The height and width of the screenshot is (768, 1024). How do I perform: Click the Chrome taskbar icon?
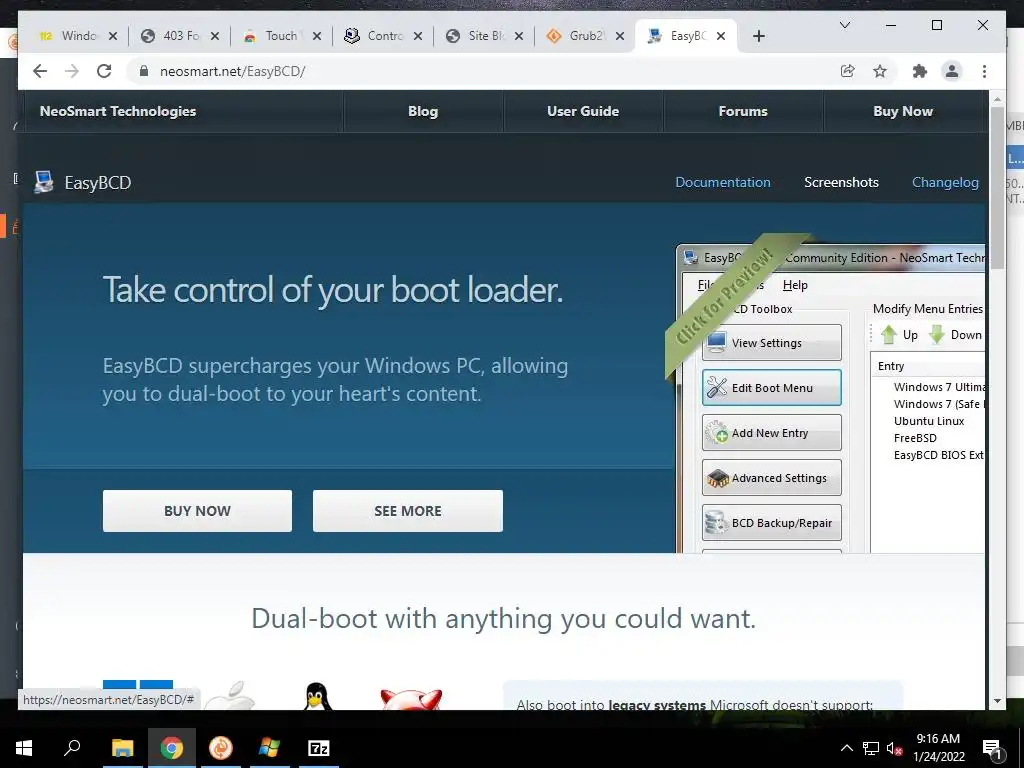[x=172, y=748]
